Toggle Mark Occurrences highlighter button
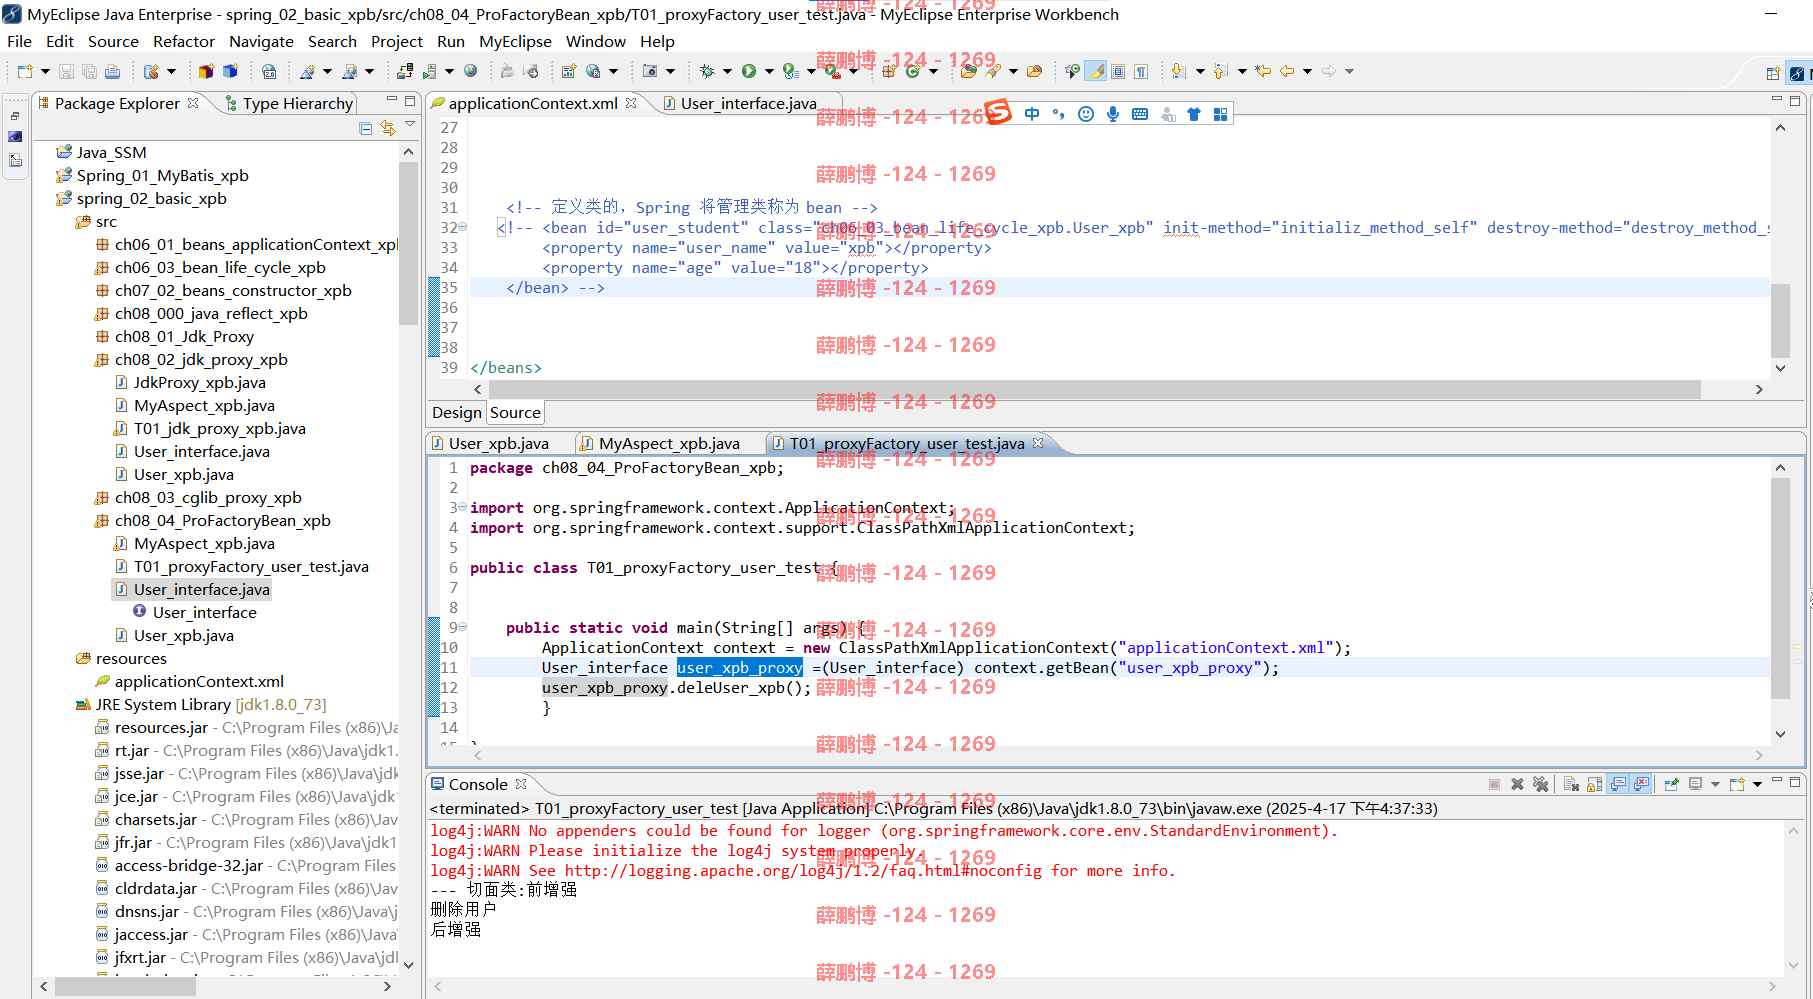 [1095, 71]
